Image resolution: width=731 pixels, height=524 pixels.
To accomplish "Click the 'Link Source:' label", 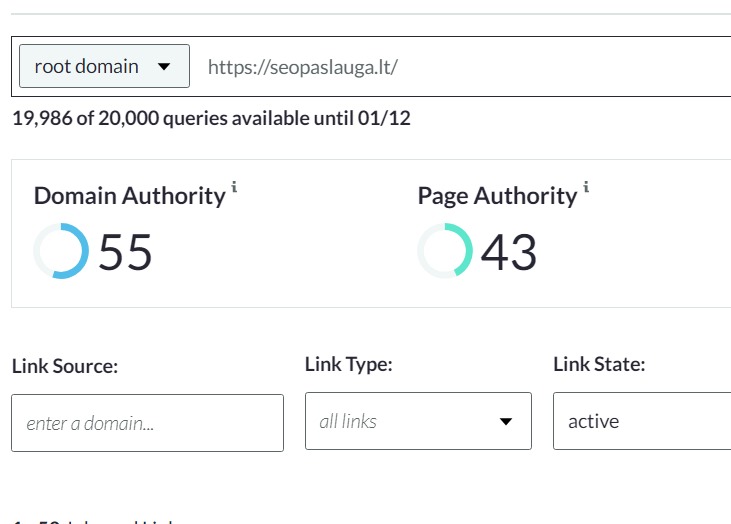I will tap(65, 366).
